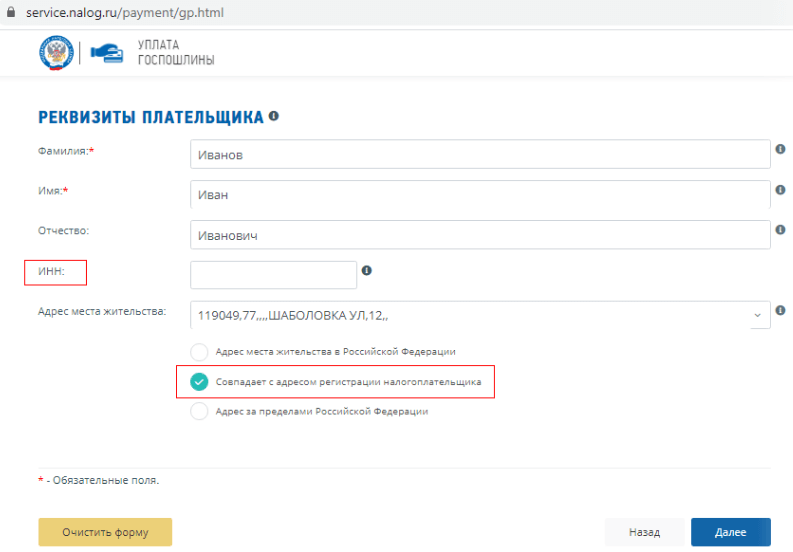The width and height of the screenshot is (793, 552).
Task: Click the Далее button
Action: click(x=730, y=532)
